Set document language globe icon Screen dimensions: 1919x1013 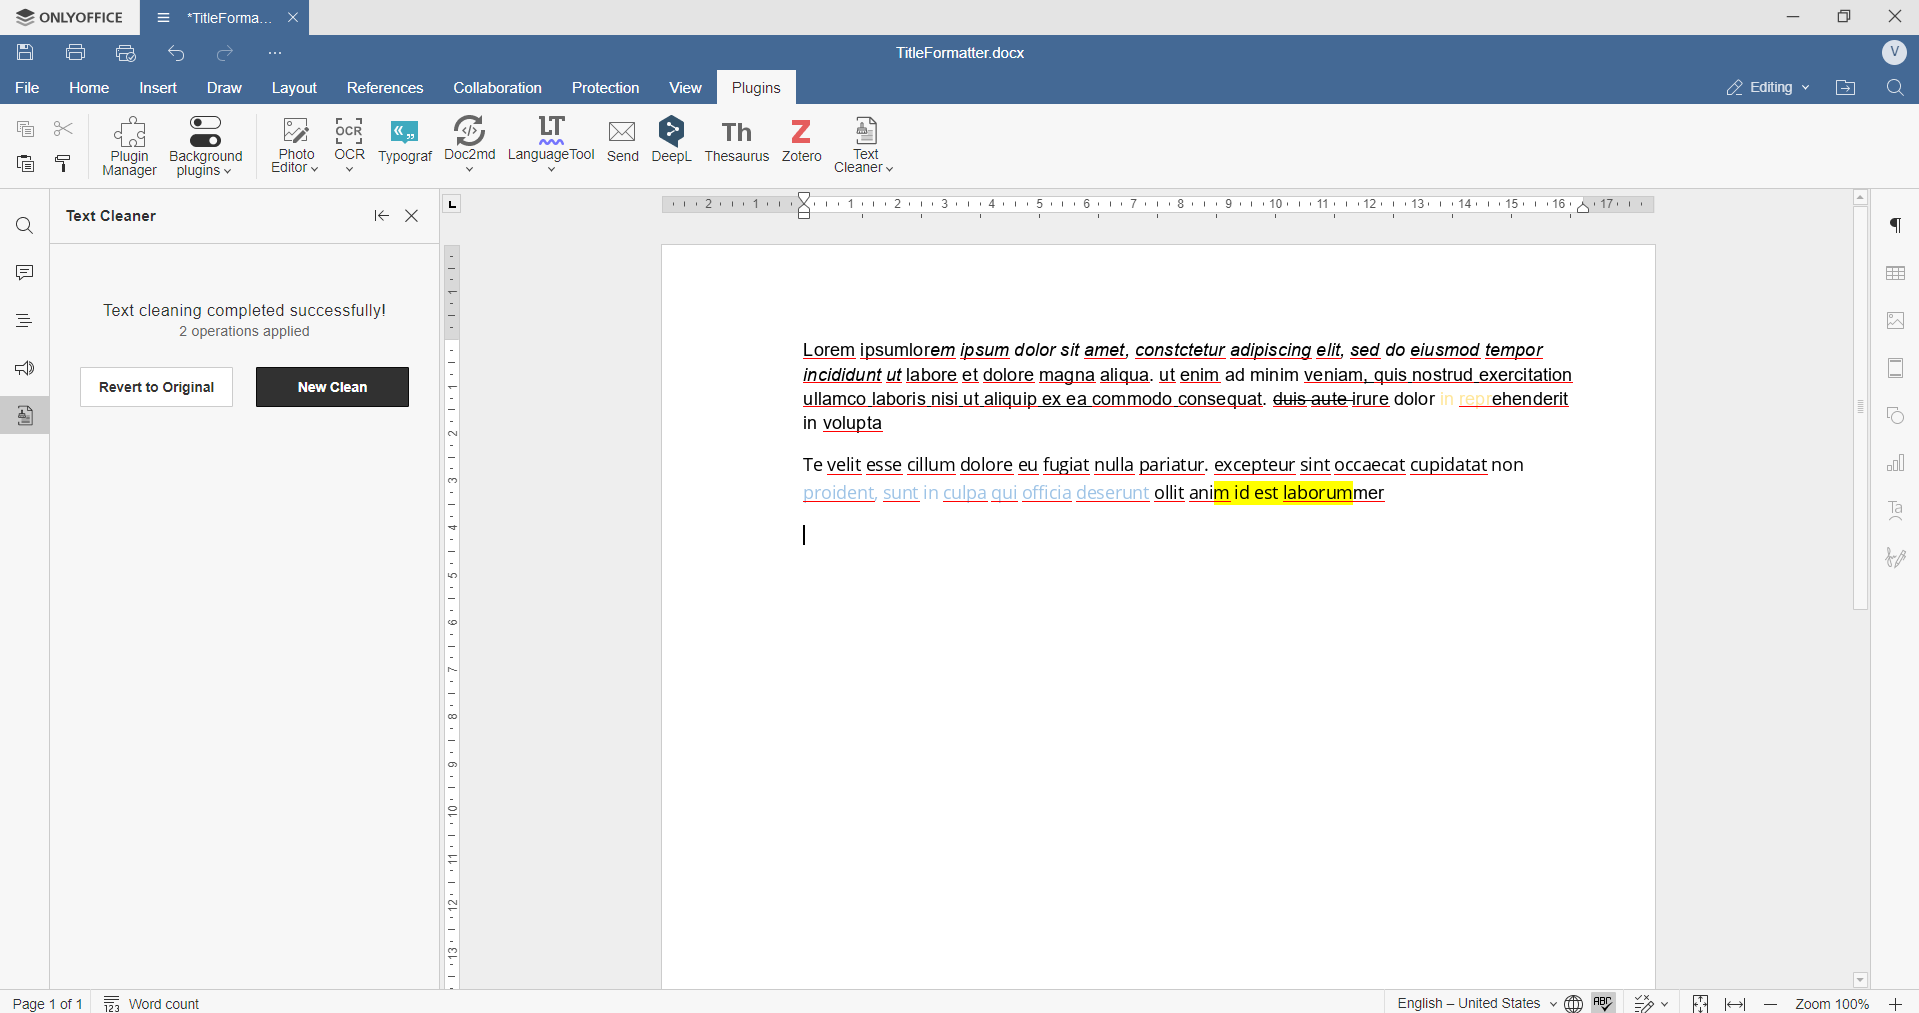click(x=1574, y=1003)
